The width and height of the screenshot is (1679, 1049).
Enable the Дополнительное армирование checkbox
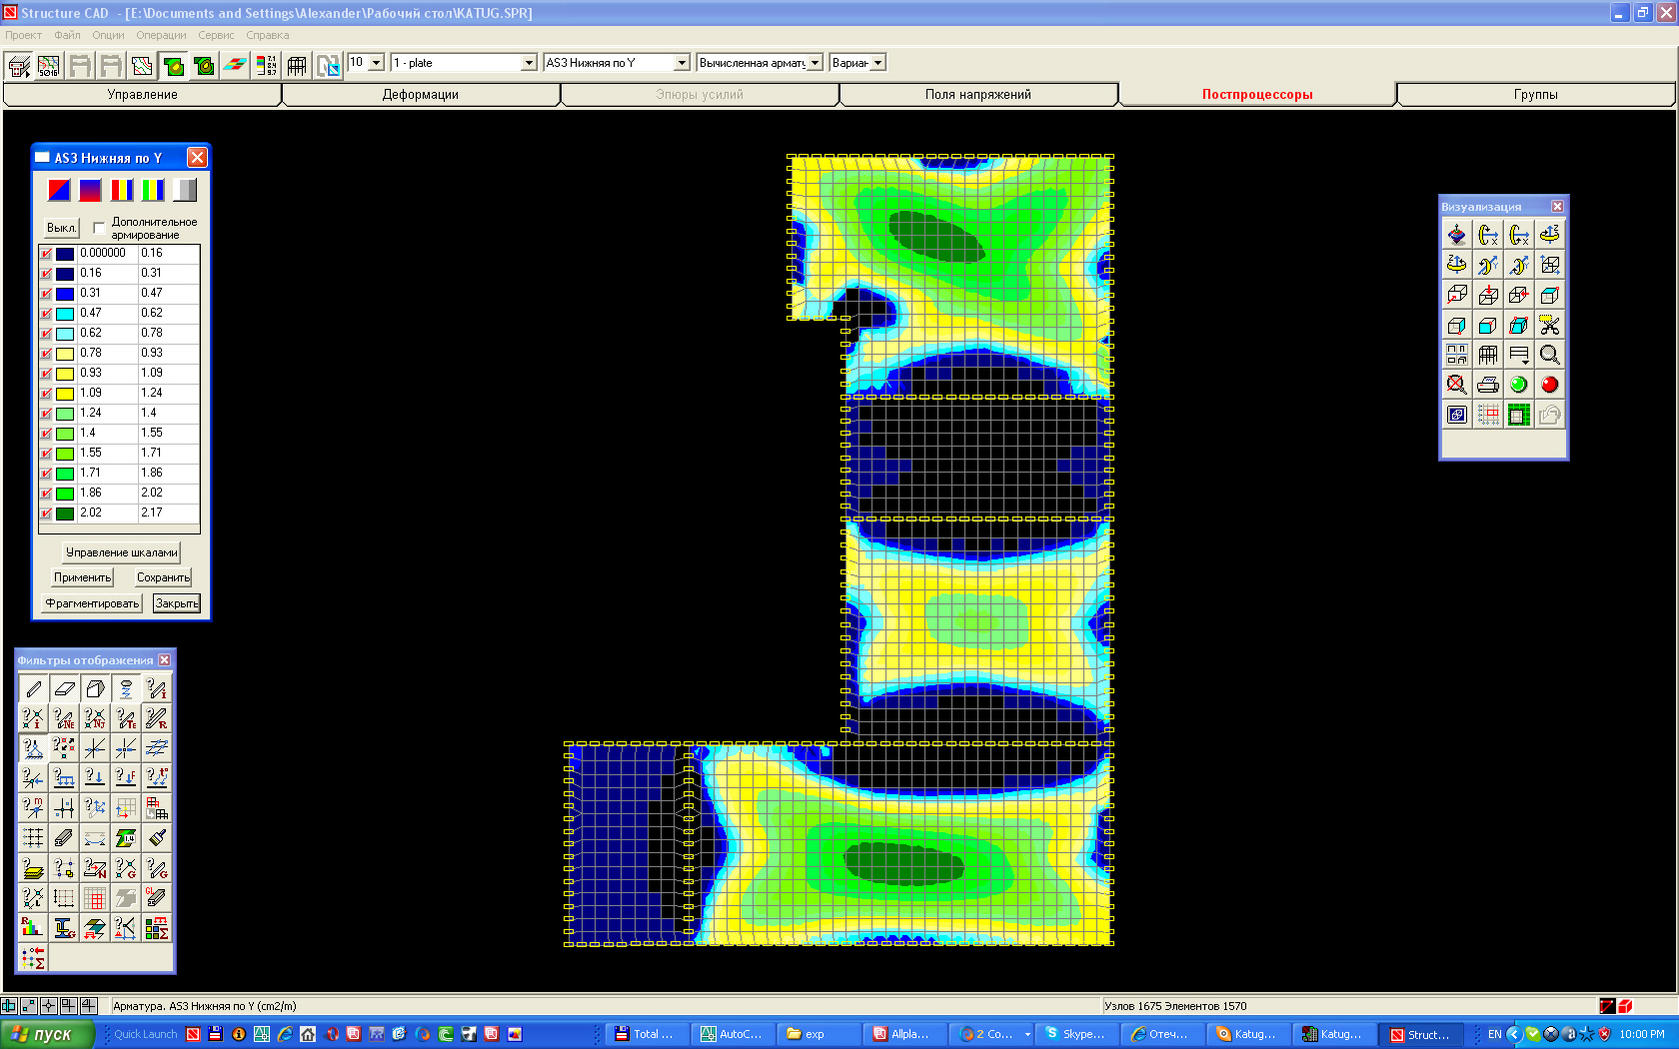click(99, 228)
